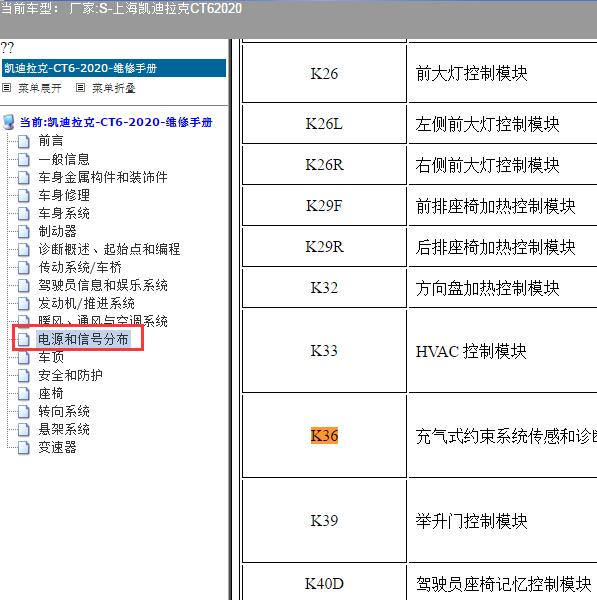Click the K32 code cell
This screenshot has height=600, width=597.
[x=324, y=288]
